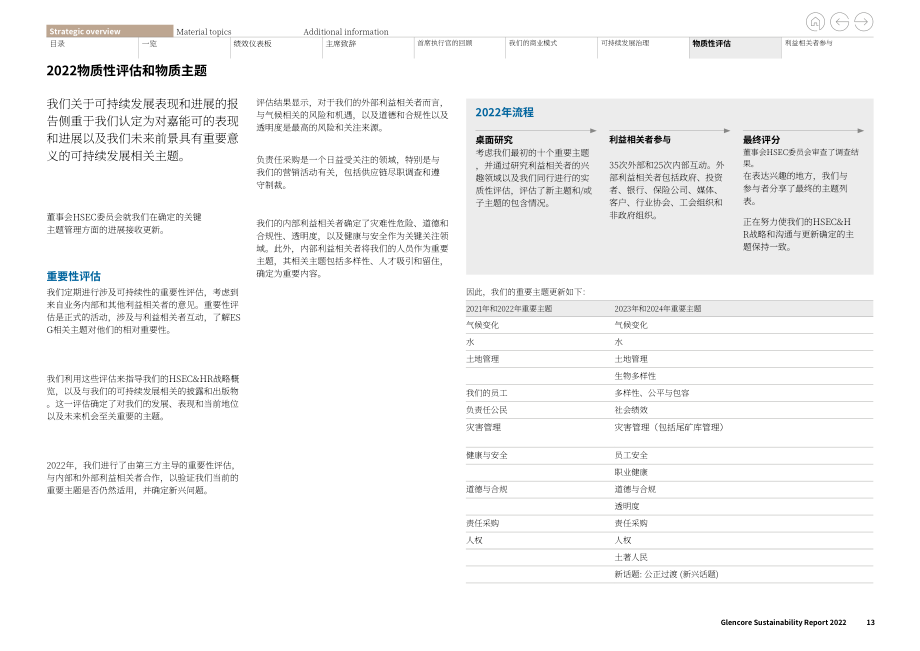Click the 透明度 table cell
Screen dimensions: 920x651
627,506
